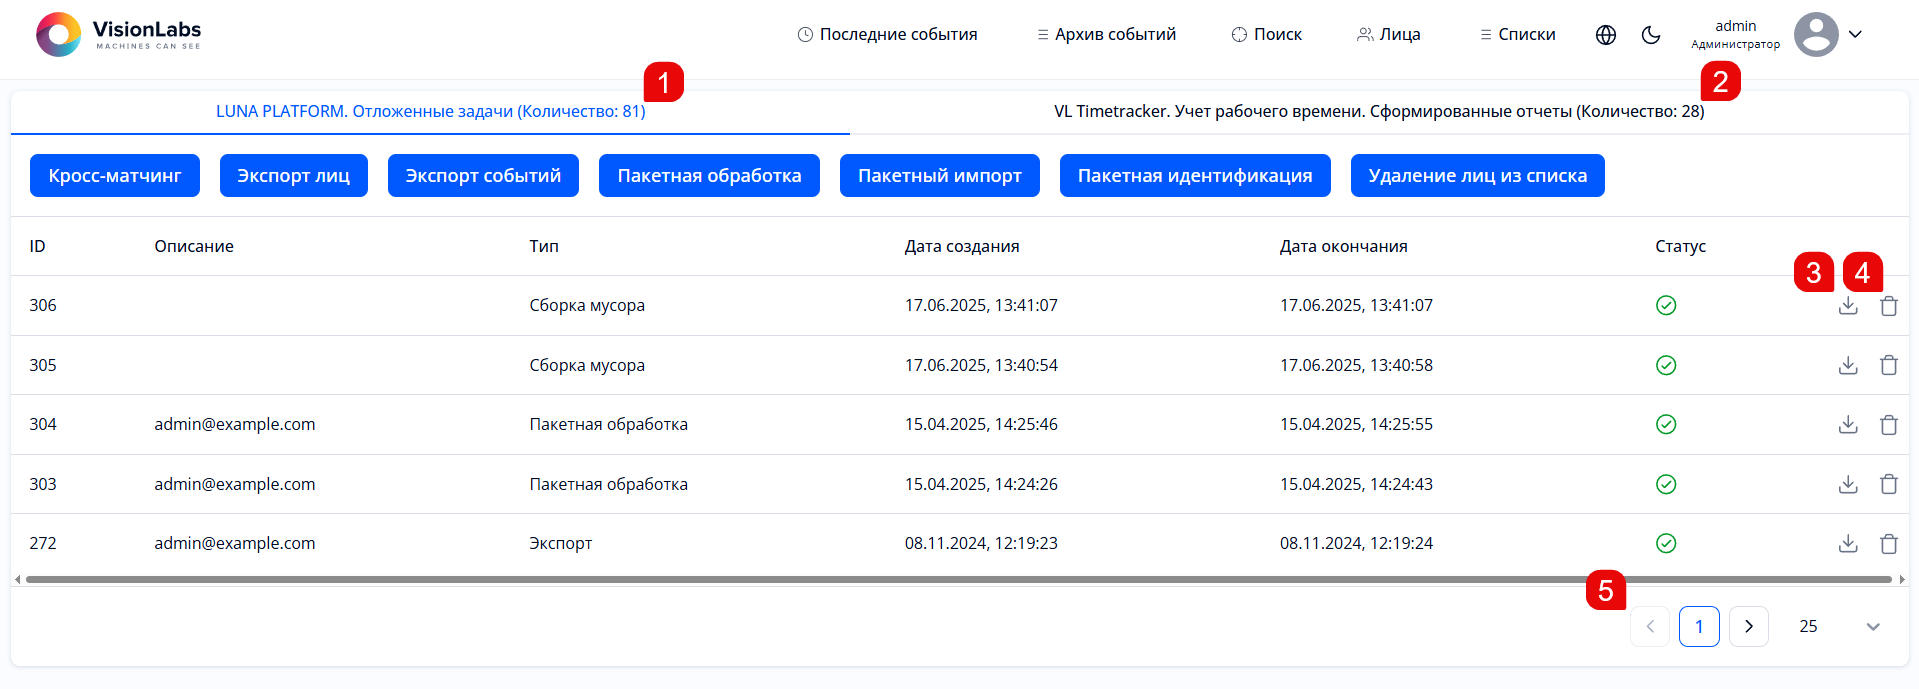Open the Архив событий menu item
Viewport: 1919px width, 689px height.
(x=1106, y=35)
